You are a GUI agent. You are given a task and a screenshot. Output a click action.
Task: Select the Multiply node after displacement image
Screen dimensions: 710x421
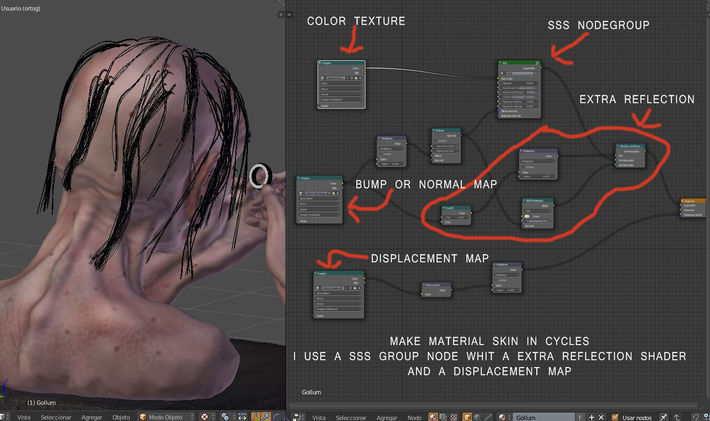coord(507,277)
